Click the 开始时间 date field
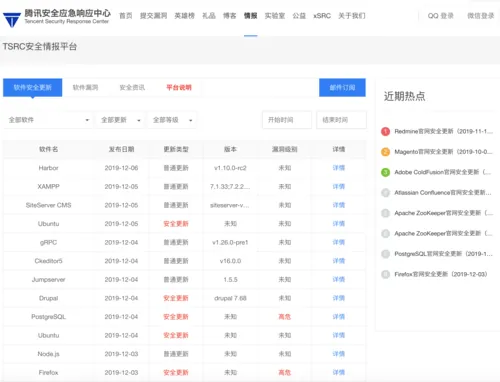 [x=287, y=120]
